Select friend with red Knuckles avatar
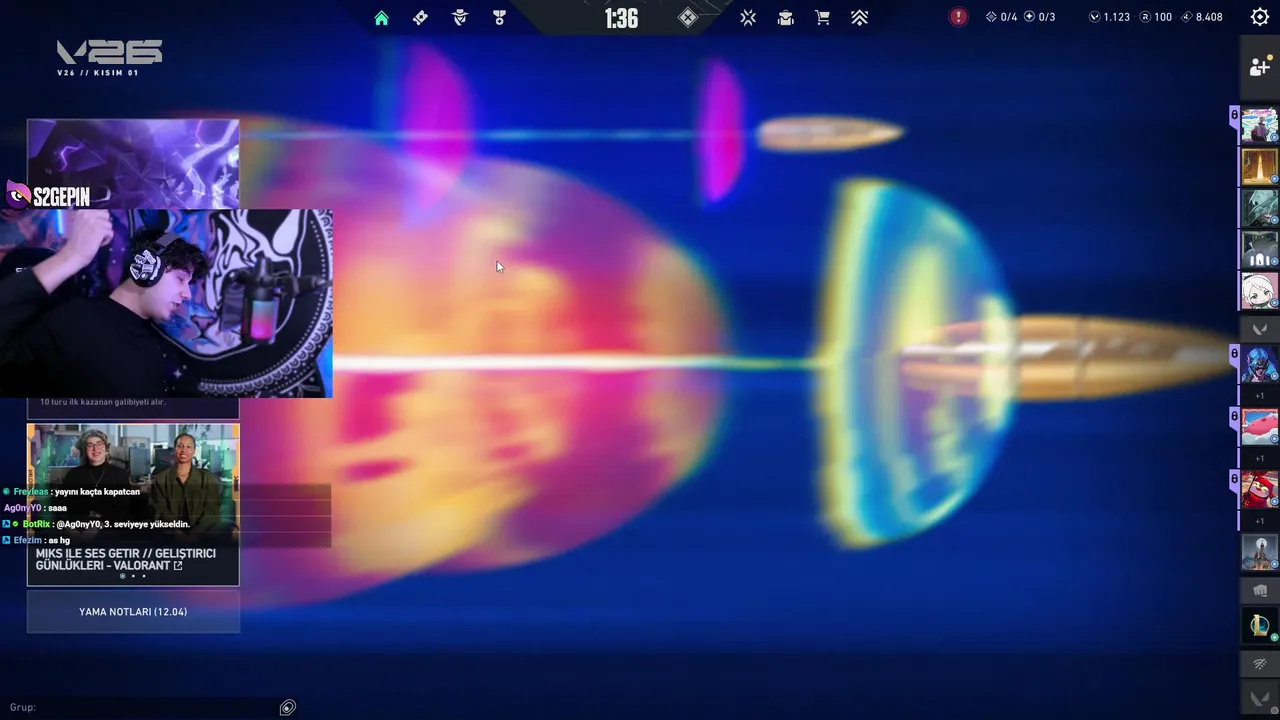Viewport: 1280px width, 720px height. tap(1259, 489)
